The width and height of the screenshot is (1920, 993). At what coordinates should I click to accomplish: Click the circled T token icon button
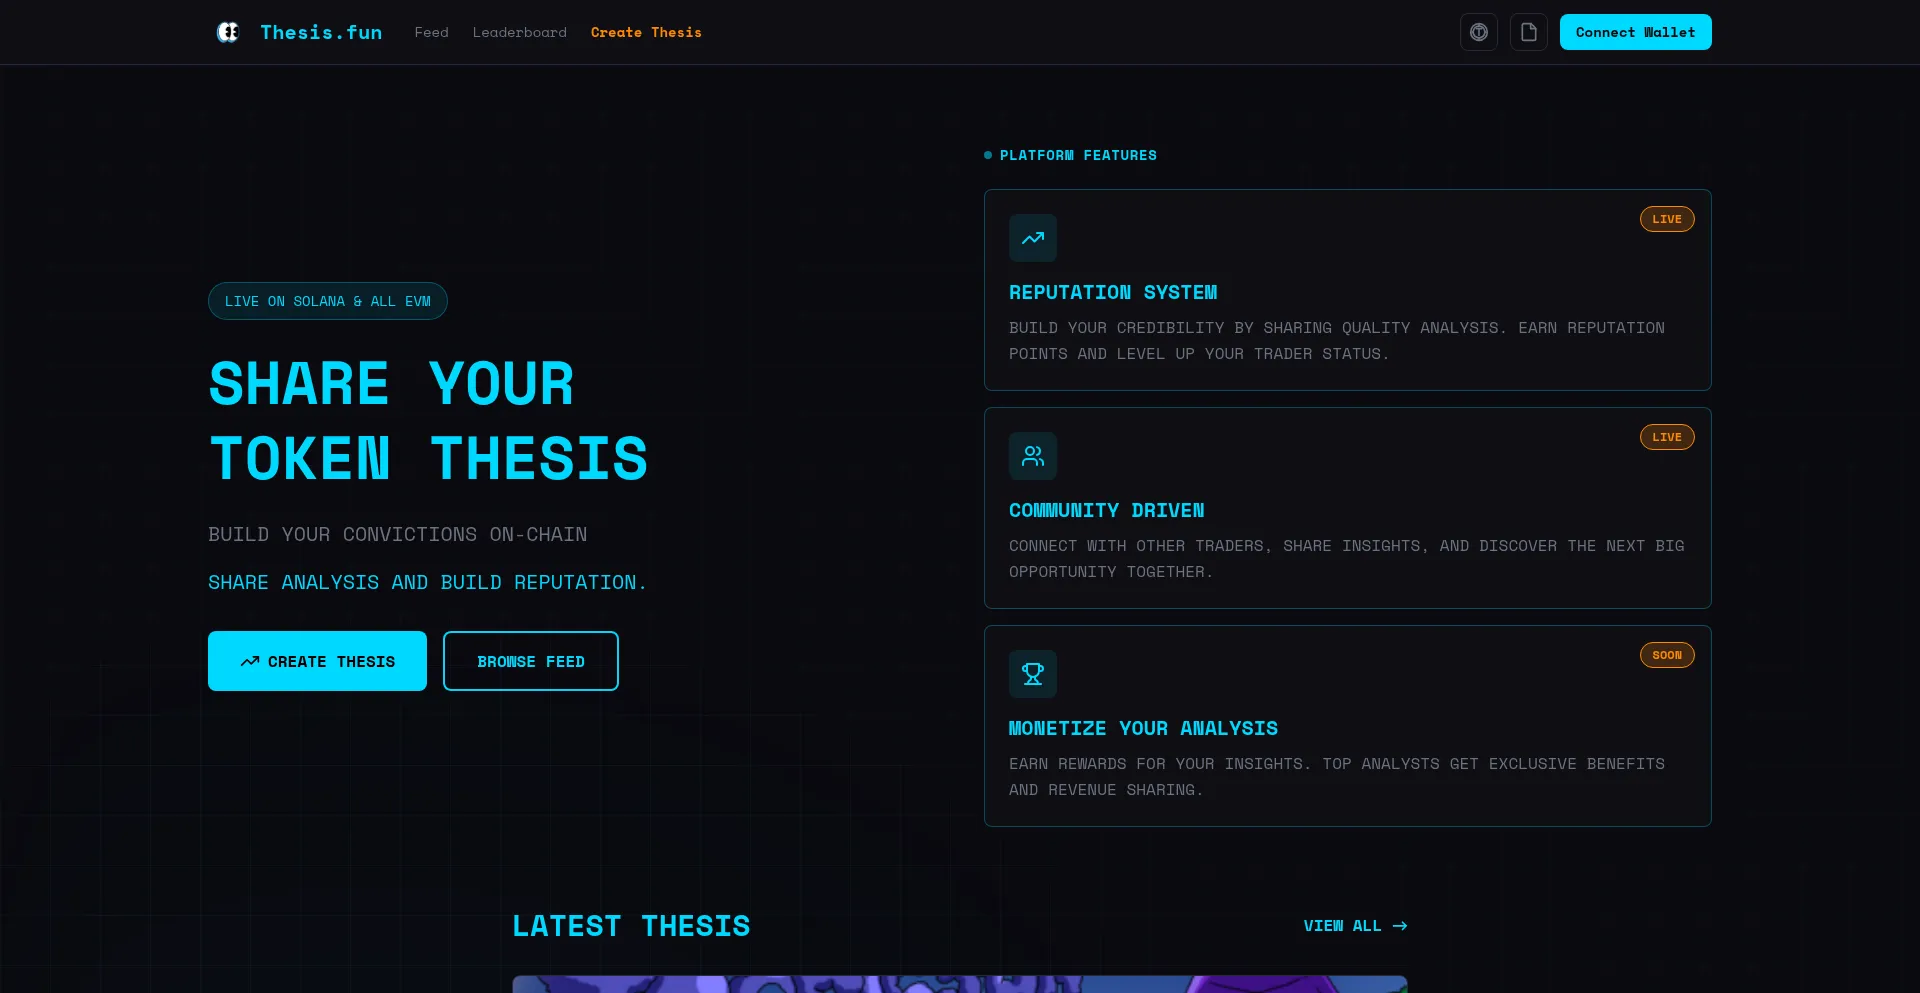[x=1478, y=32]
